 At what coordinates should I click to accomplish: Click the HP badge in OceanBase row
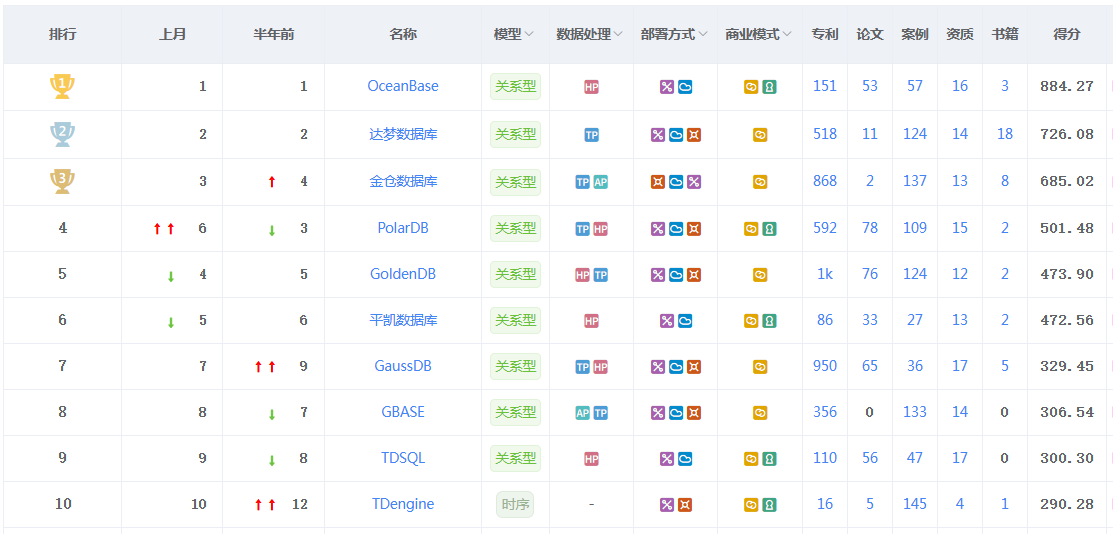[x=591, y=87]
